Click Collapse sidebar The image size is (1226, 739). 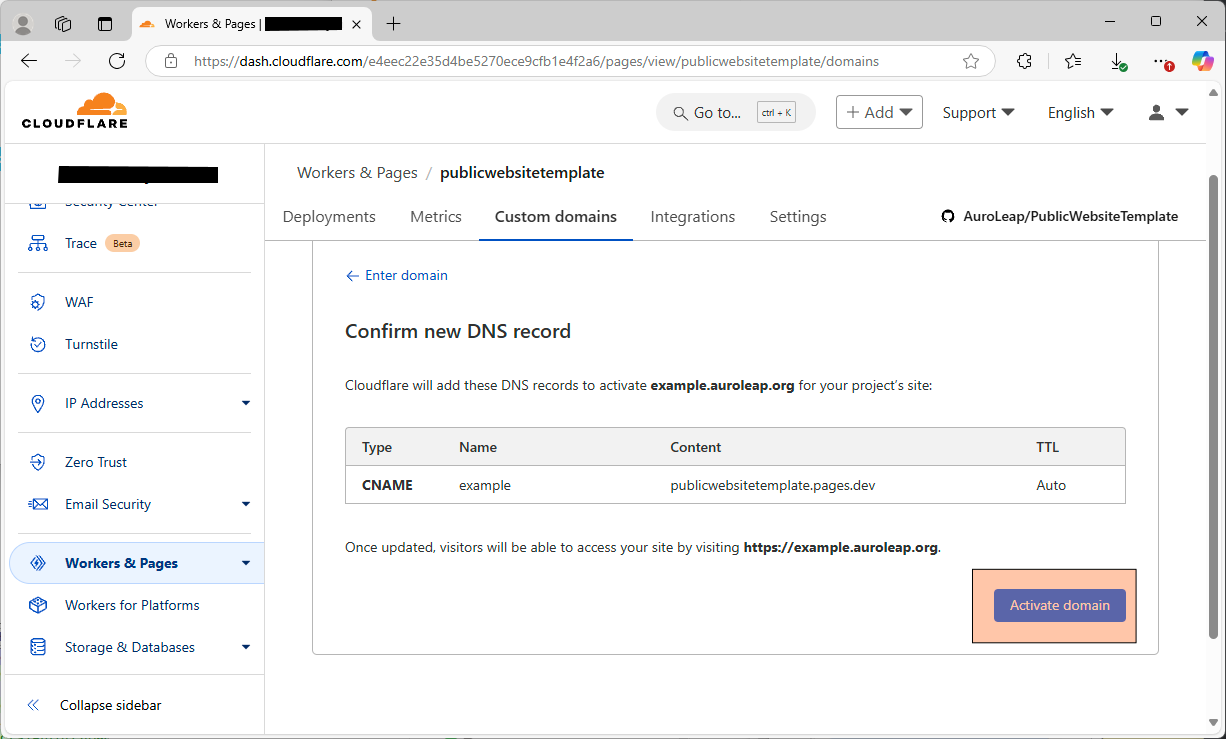point(110,705)
